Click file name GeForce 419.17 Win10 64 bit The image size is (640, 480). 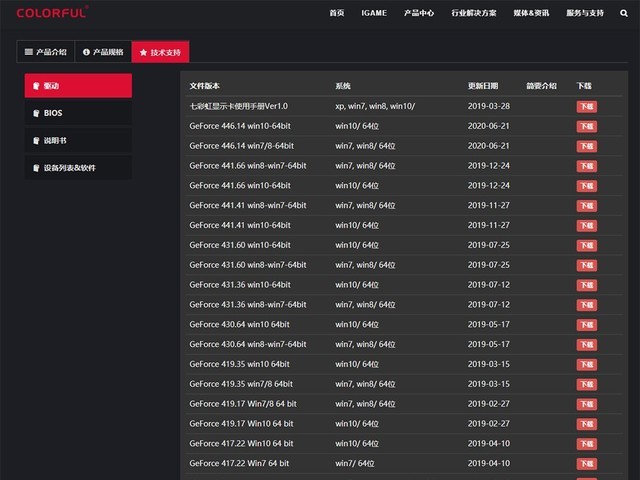tap(241, 424)
